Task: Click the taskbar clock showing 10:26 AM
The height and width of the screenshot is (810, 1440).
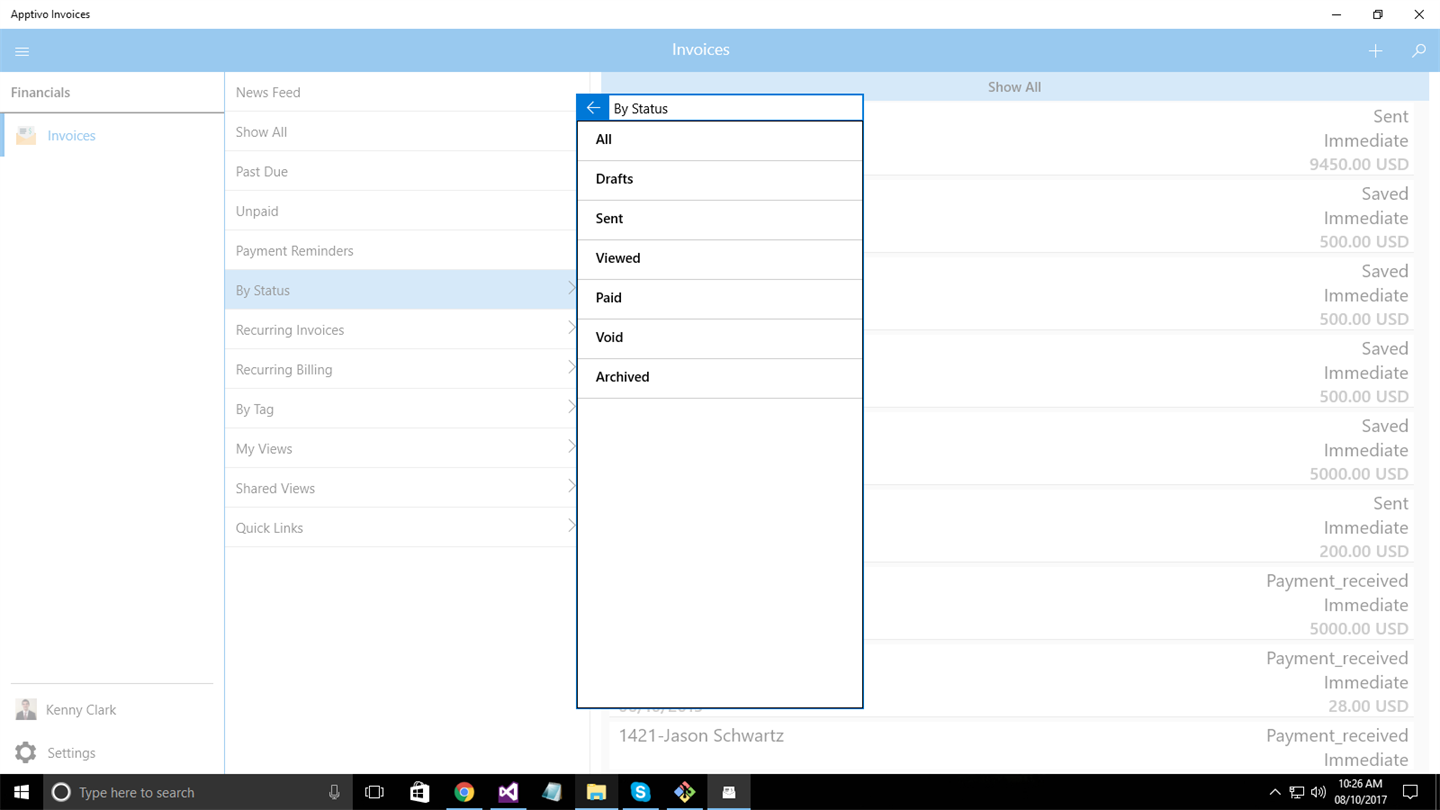Action: [1360, 792]
